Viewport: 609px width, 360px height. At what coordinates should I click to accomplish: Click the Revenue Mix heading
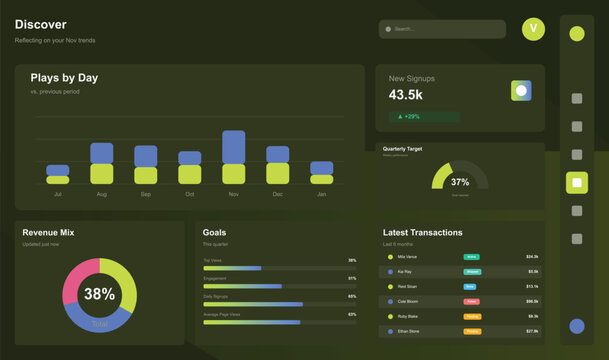pos(48,233)
